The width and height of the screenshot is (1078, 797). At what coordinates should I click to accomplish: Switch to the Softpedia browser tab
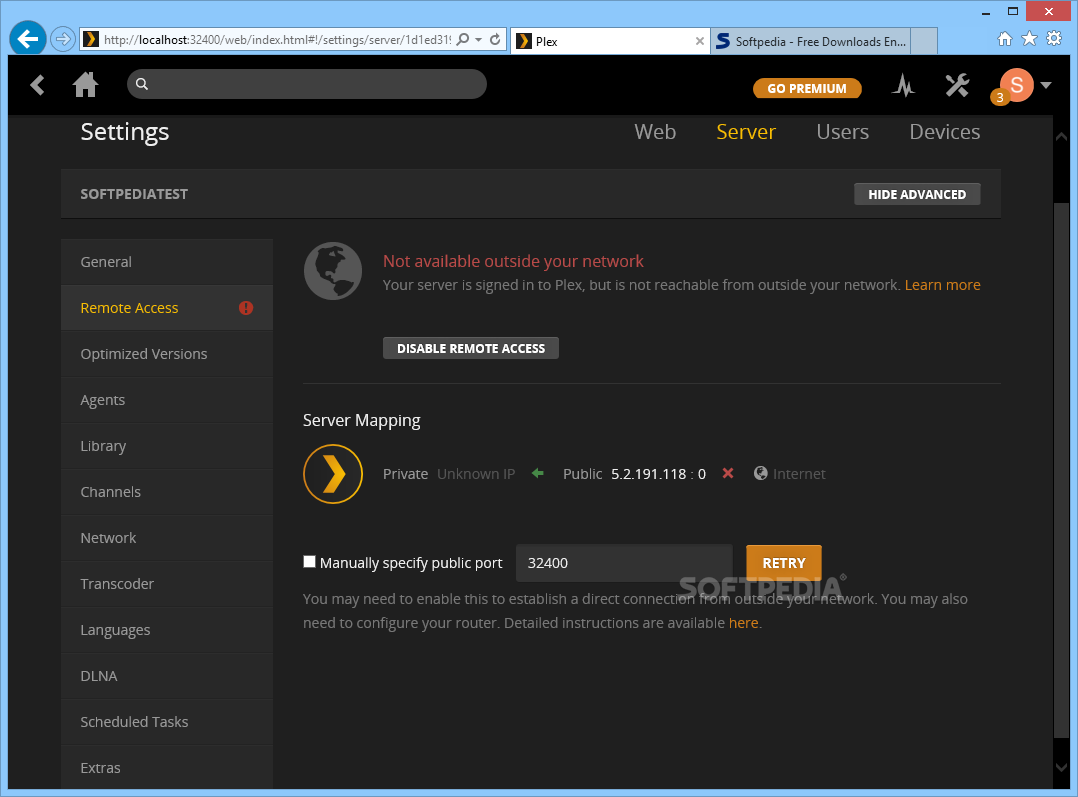tap(811, 41)
